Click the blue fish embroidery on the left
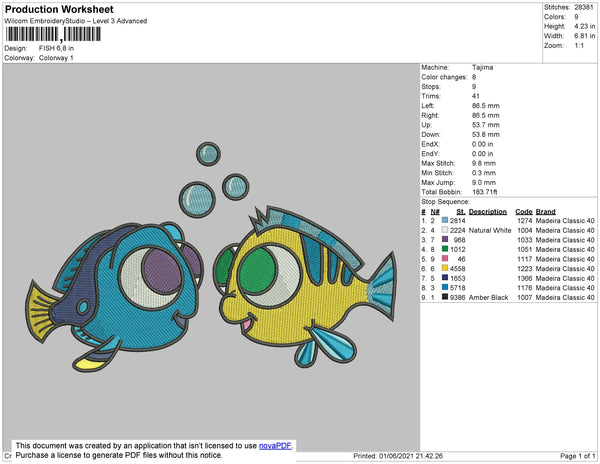600x464 pixels. coord(115,296)
